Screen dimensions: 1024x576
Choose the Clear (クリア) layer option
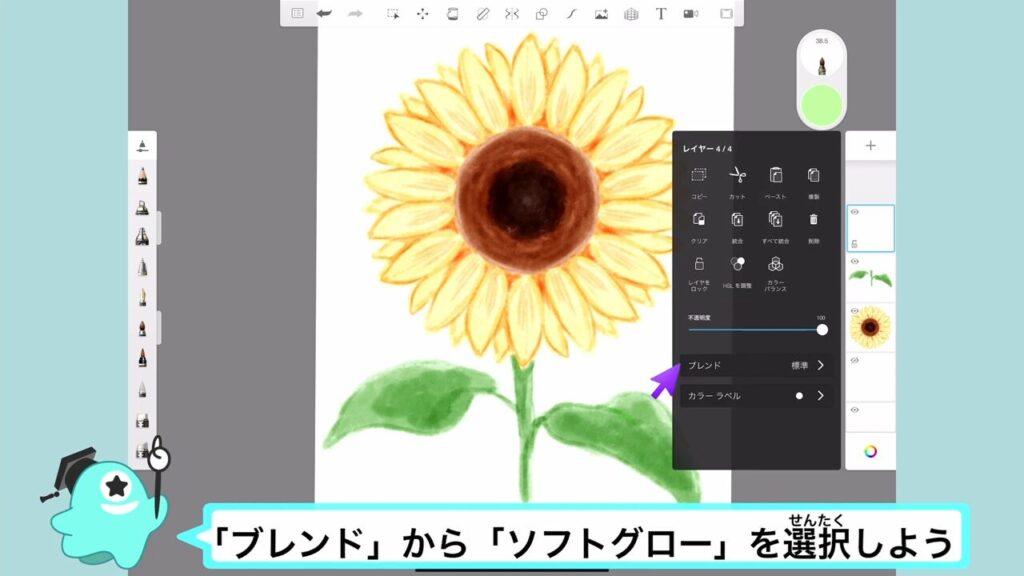tap(699, 219)
